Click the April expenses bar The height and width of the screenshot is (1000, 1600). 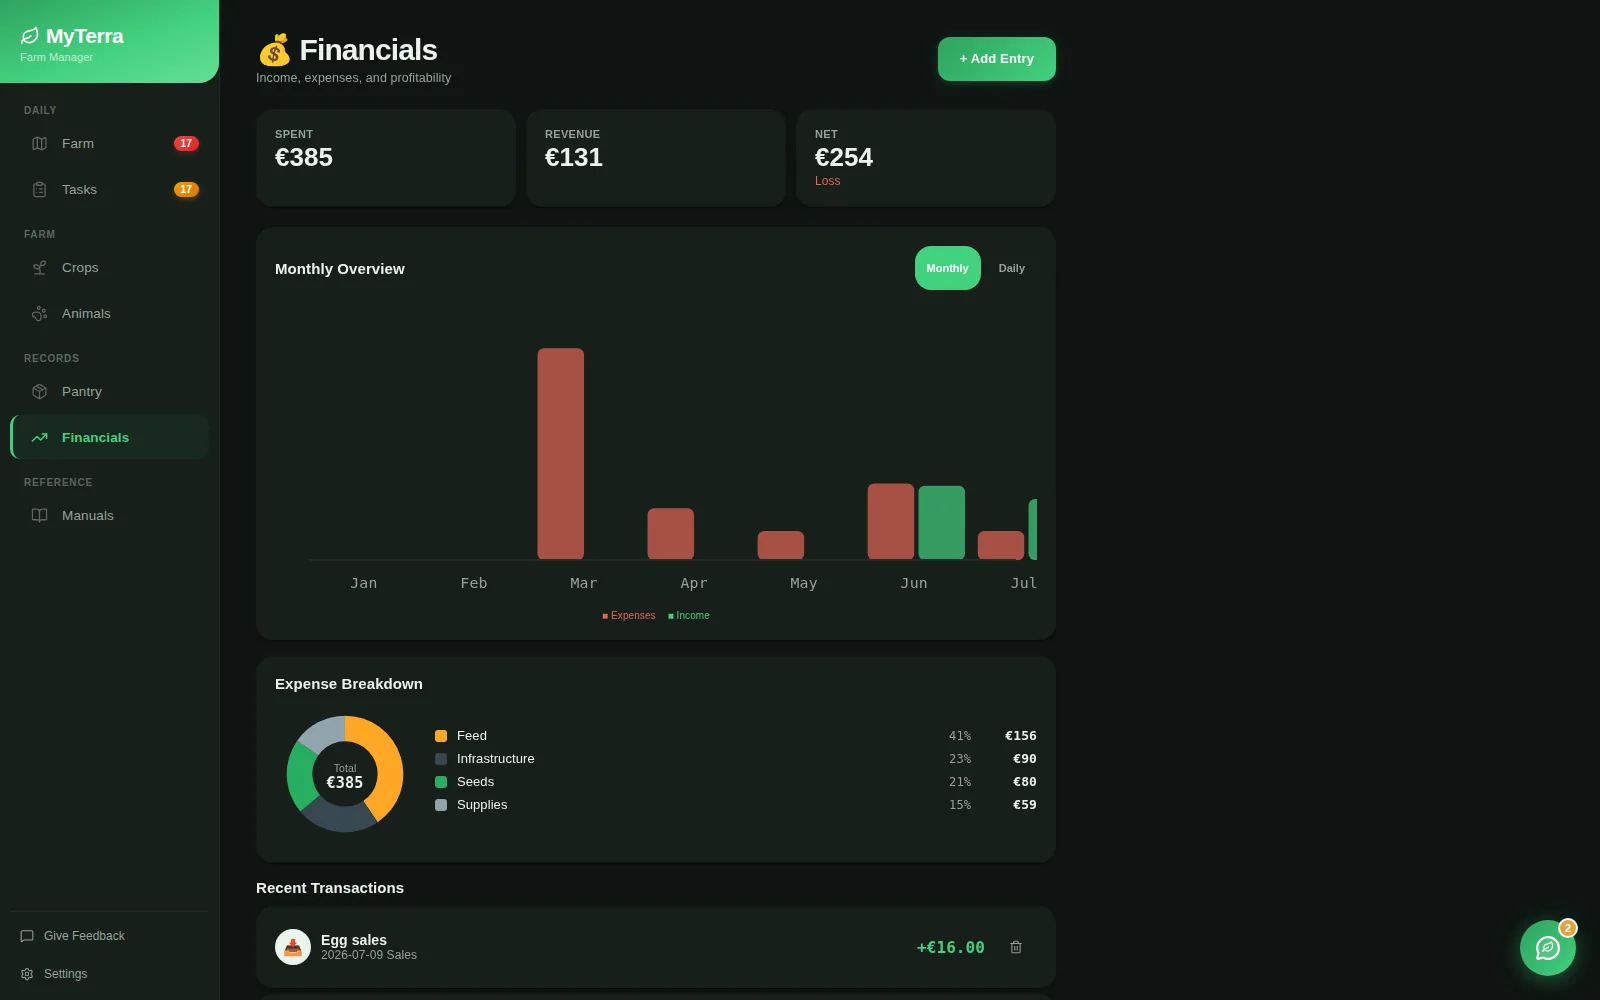671,534
